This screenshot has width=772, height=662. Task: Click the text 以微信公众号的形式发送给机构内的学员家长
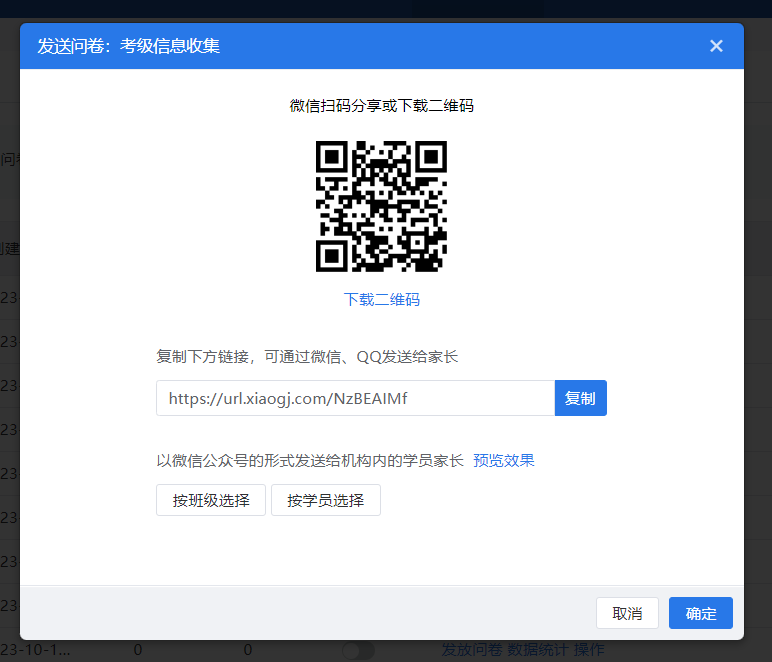[310, 460]
